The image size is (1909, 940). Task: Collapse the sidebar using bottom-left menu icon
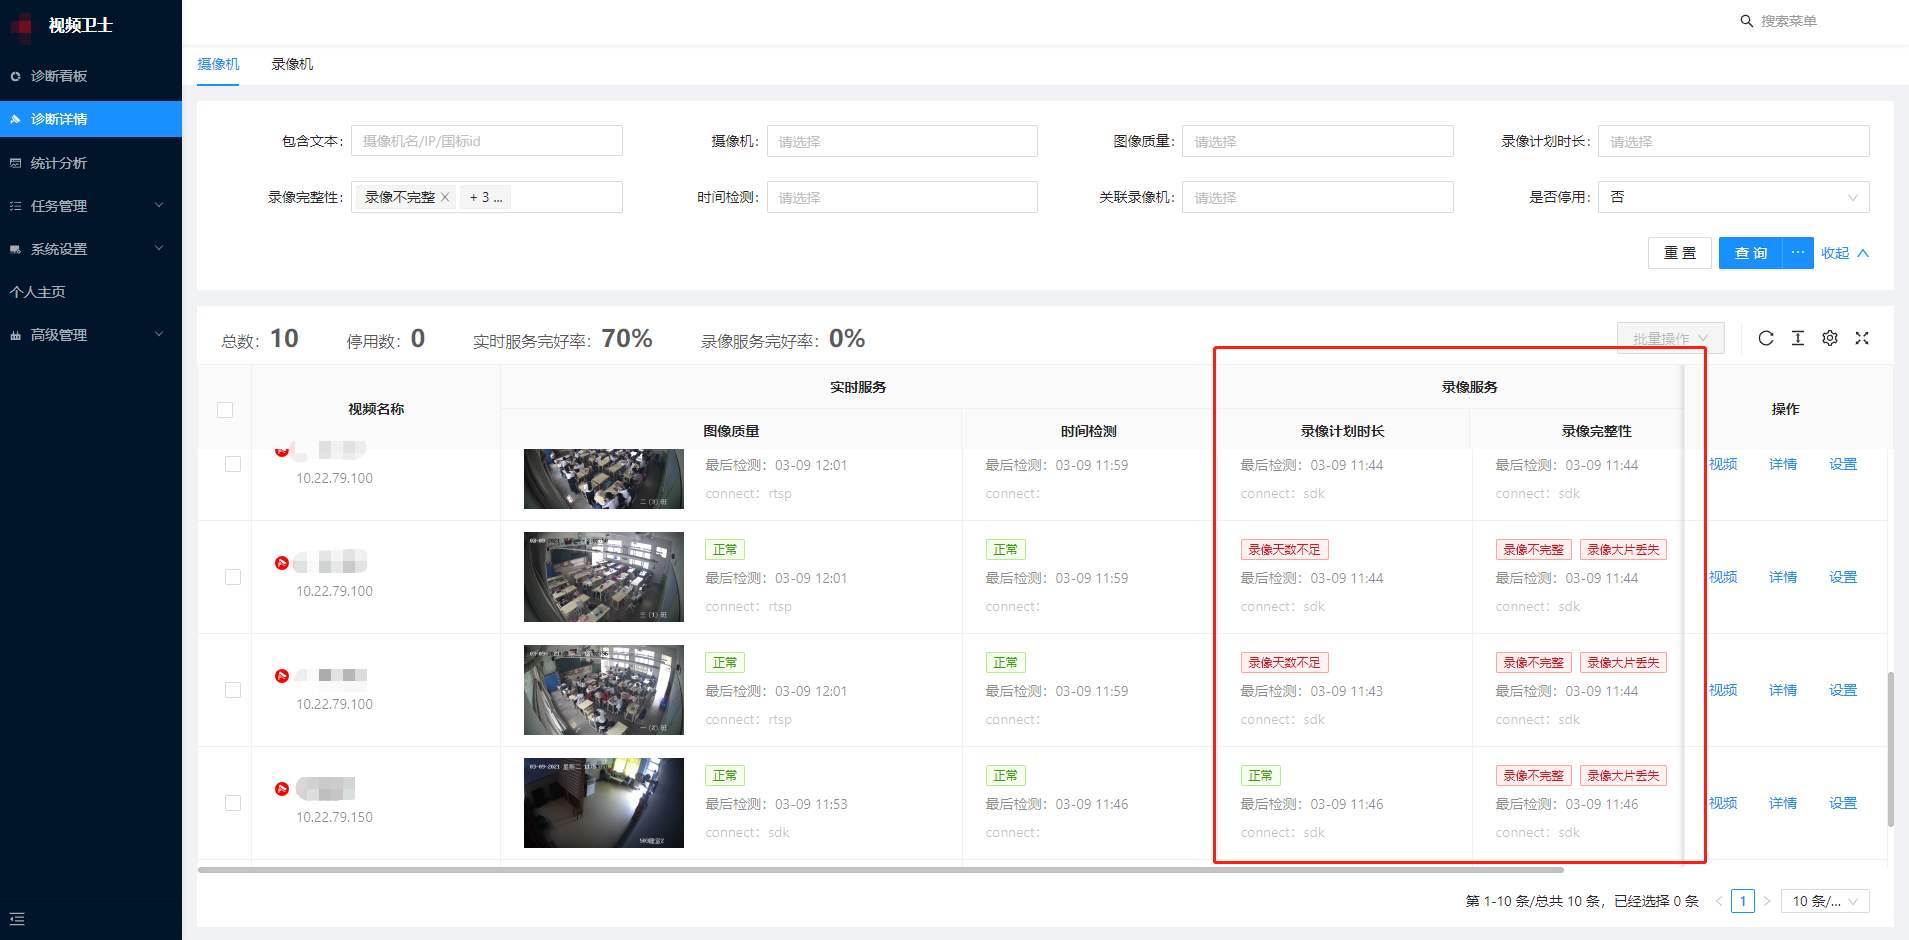(17, 919)
